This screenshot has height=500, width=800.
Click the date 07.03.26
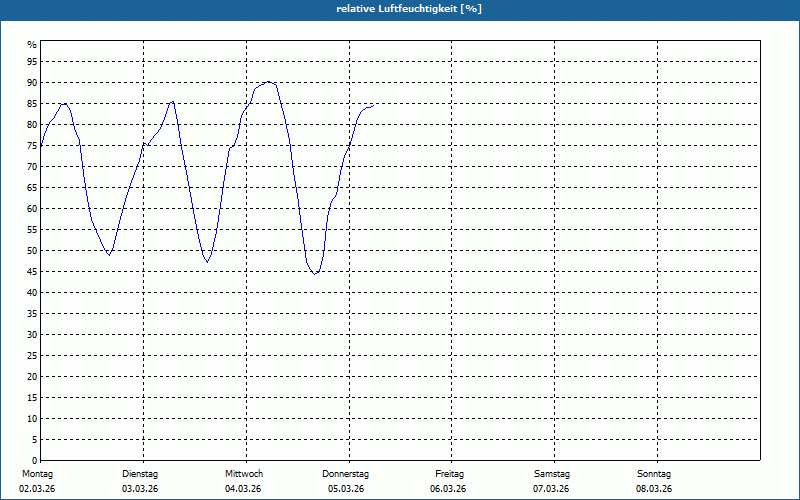551,489
